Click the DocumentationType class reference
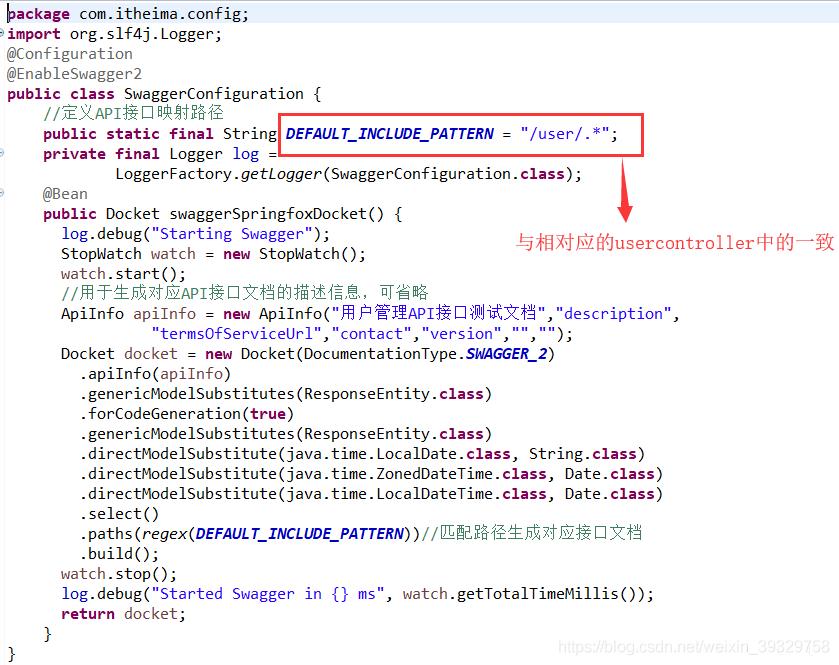Viewport: 839px width, 665px height. click(x=380, y=354)
